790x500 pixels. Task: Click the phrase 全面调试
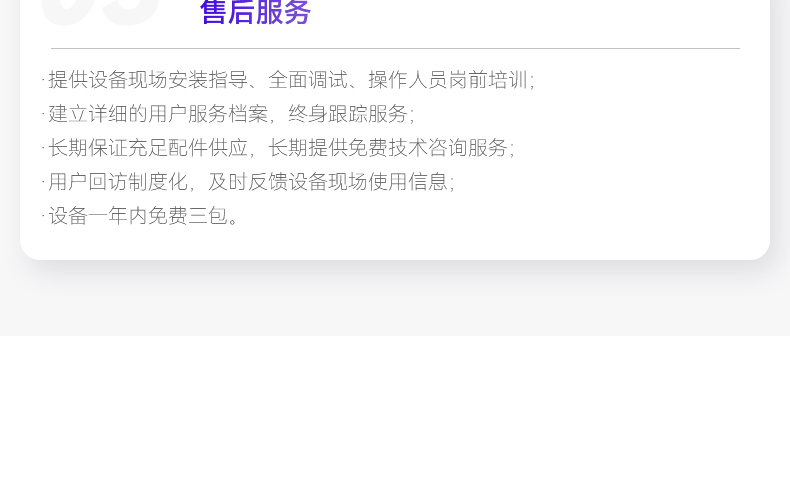click(x=308, y=80)
